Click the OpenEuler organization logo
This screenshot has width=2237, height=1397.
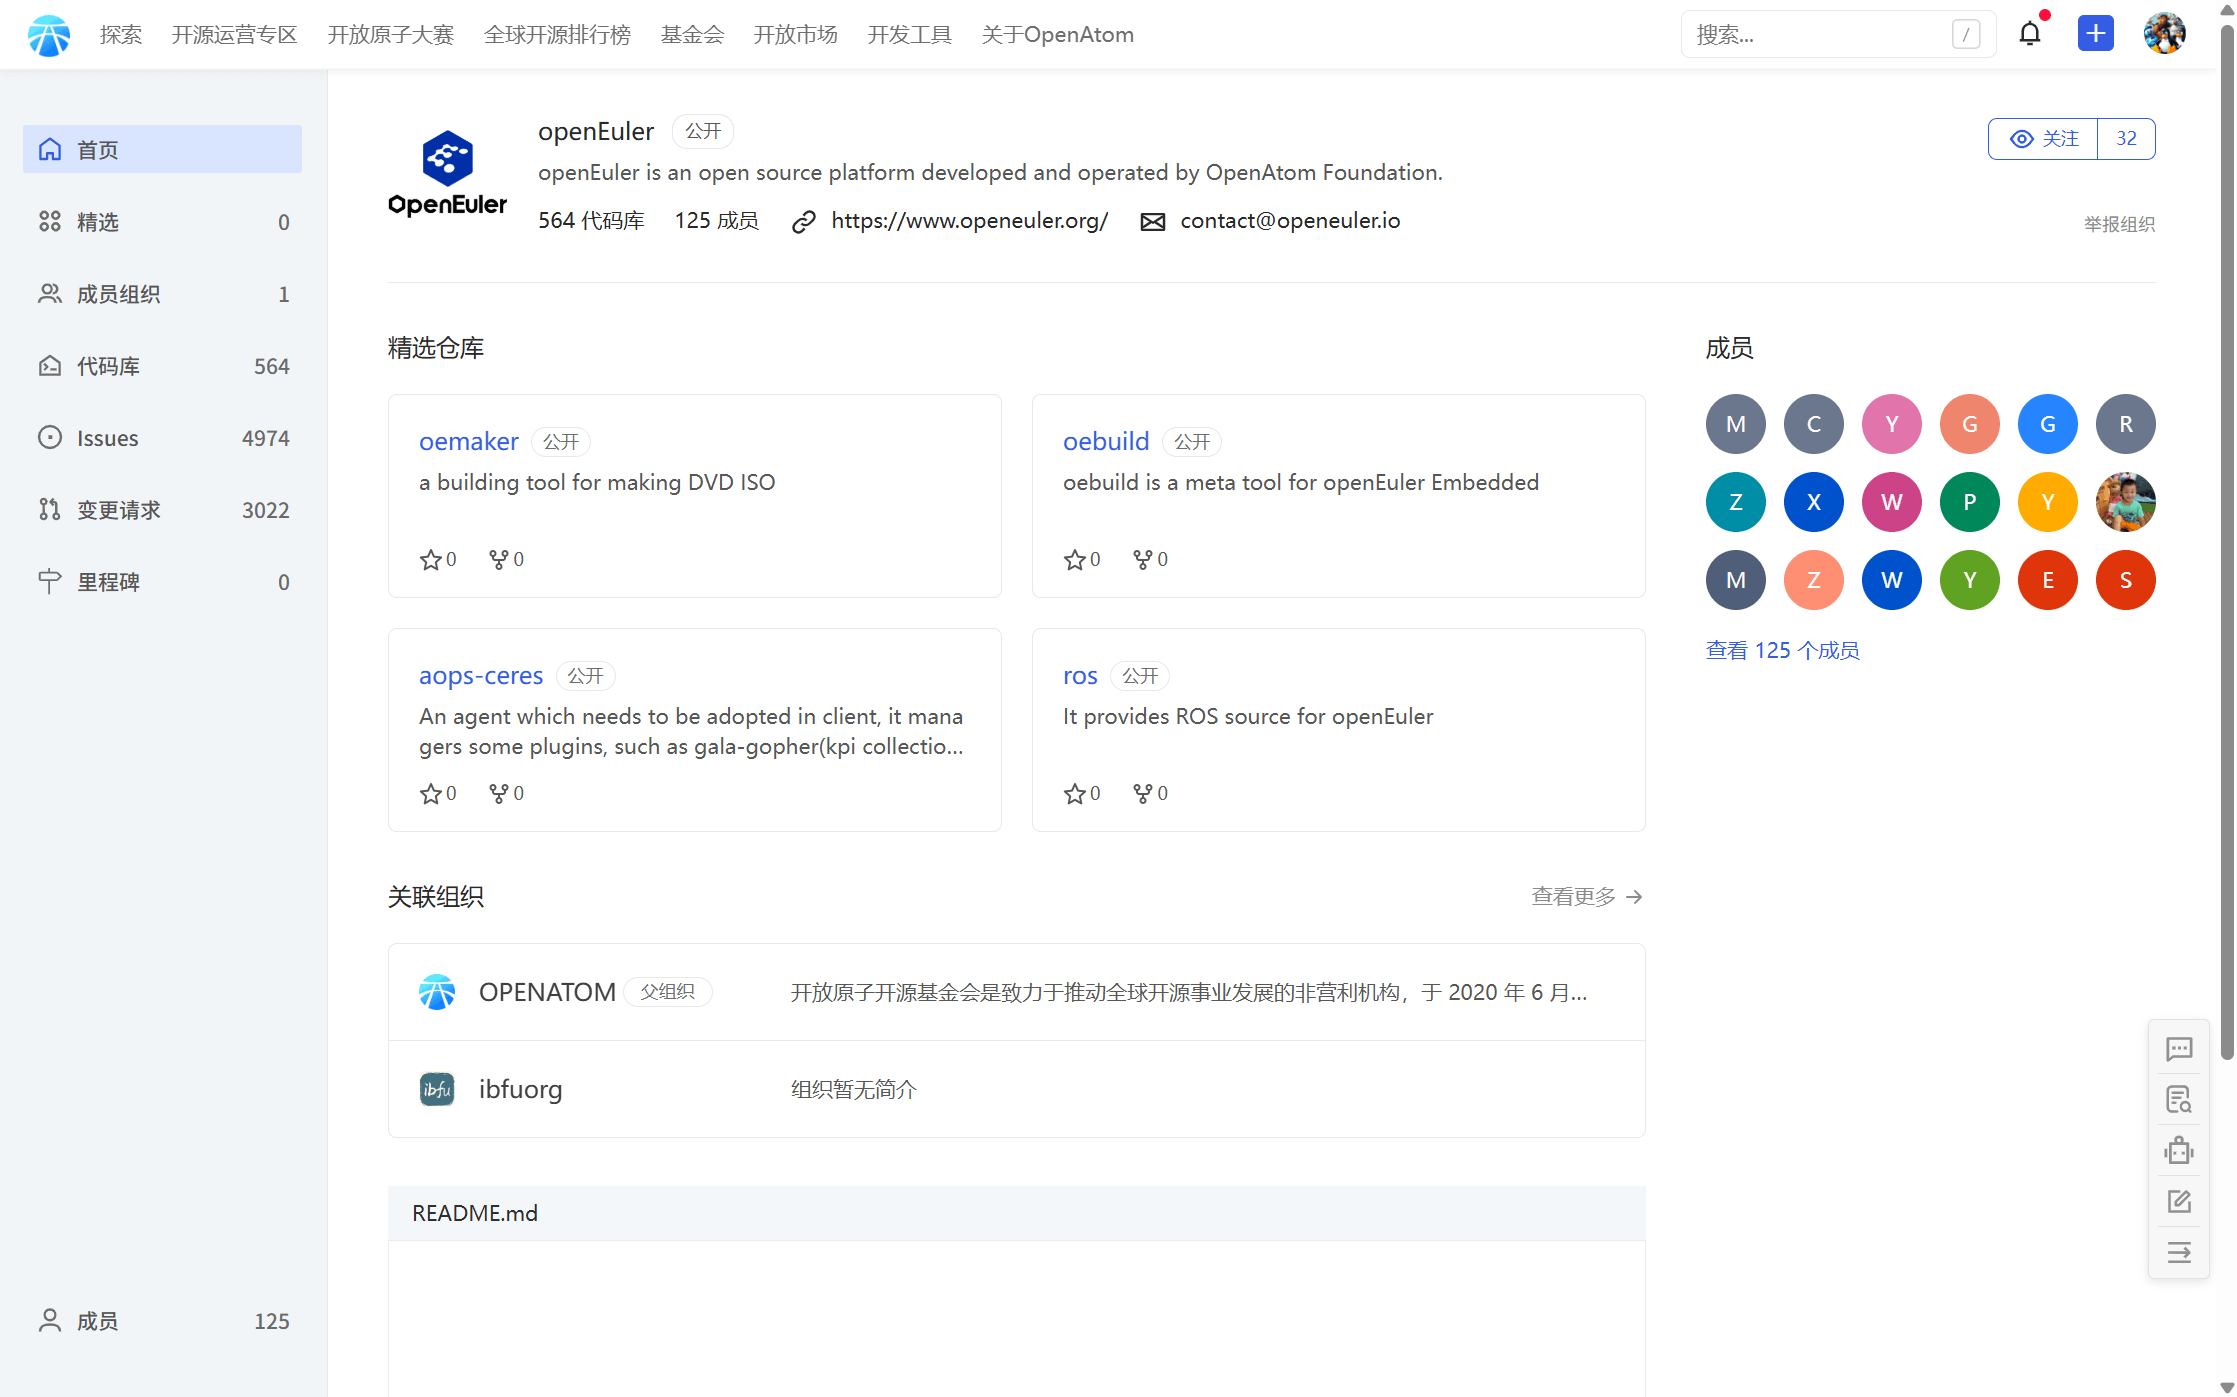448,174
